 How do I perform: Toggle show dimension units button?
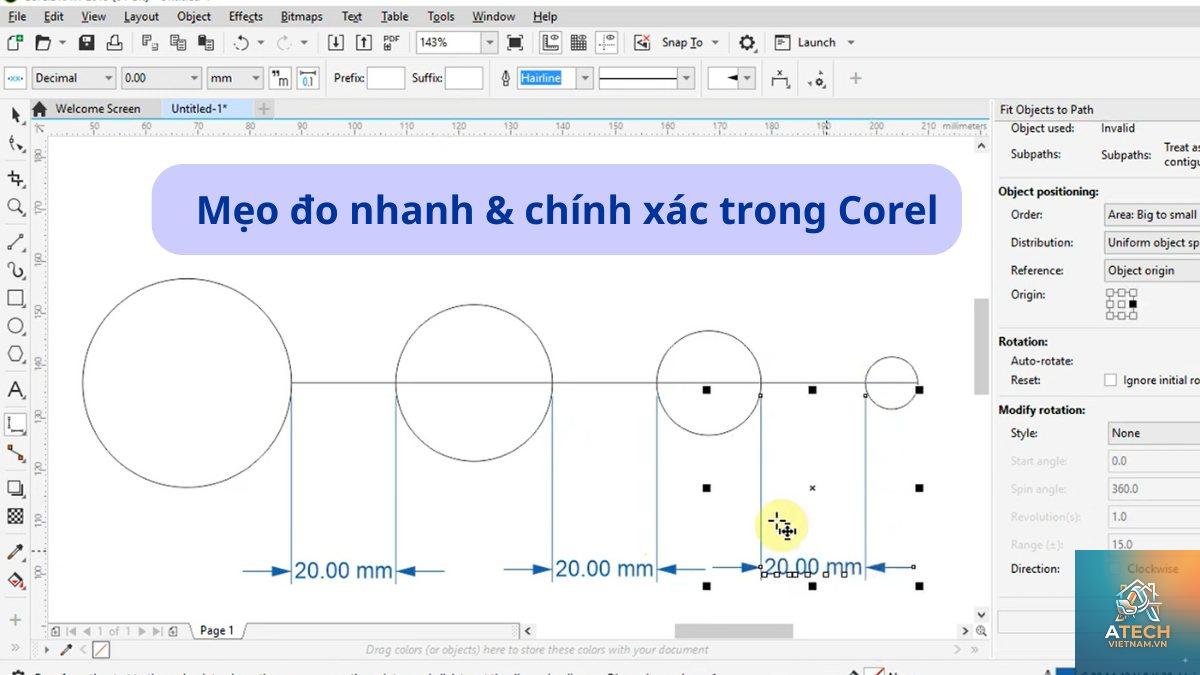coord(280,78)
